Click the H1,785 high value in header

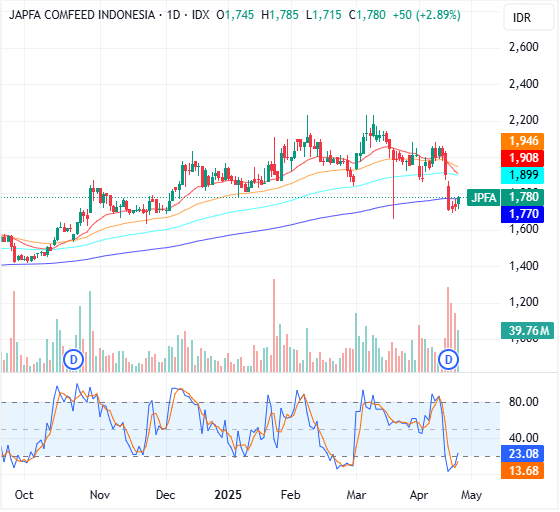[x=280, y=15]
